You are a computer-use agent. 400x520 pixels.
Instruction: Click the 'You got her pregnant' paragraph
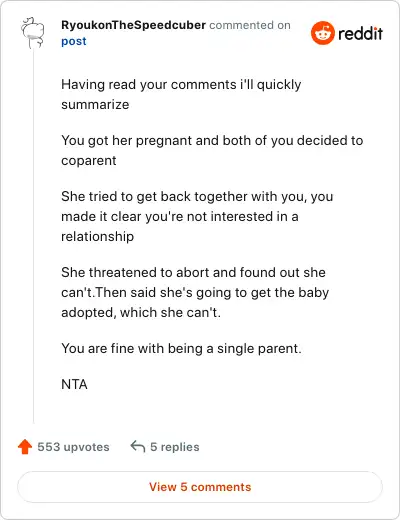coord(212,150)
